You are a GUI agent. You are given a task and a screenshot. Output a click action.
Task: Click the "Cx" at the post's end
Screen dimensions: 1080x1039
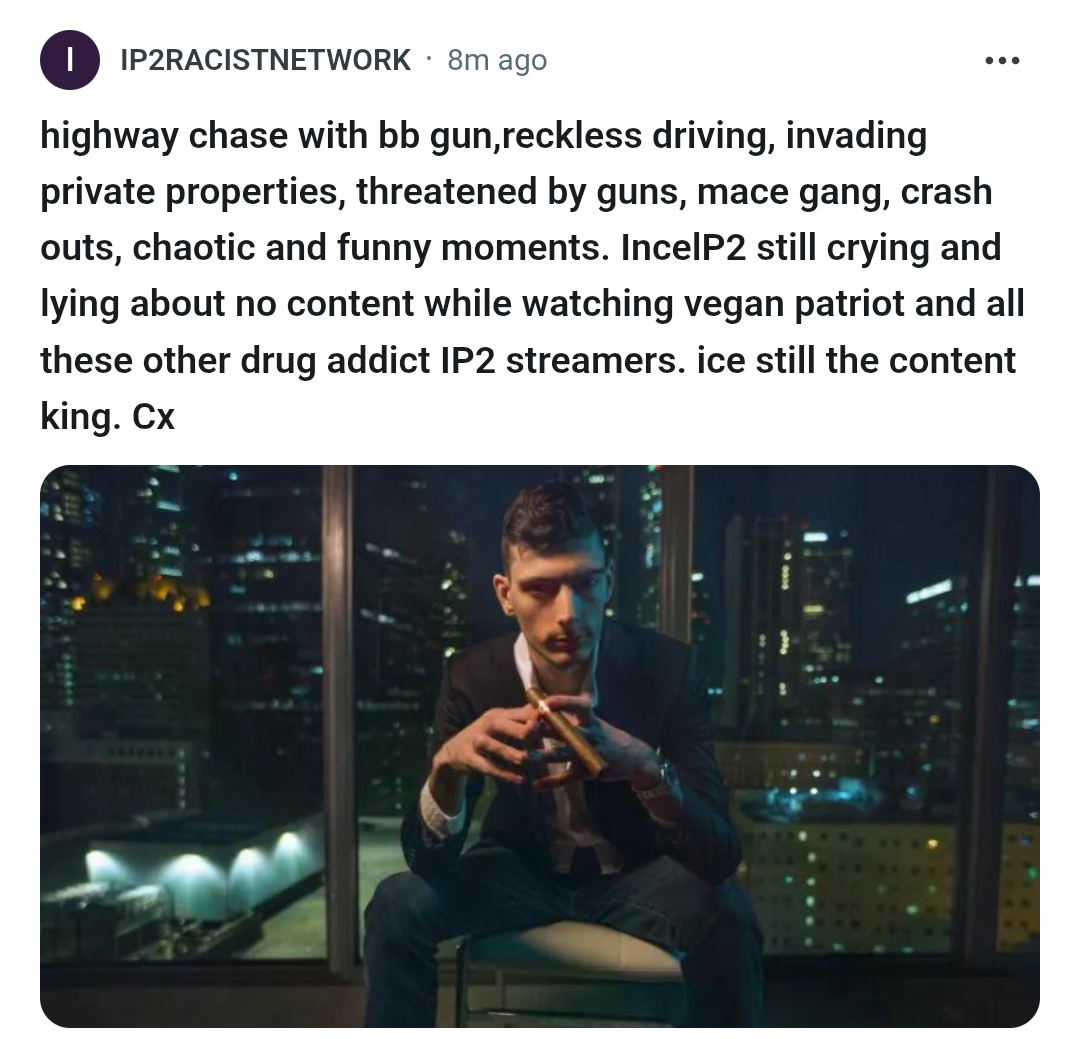tap(153, 417)
